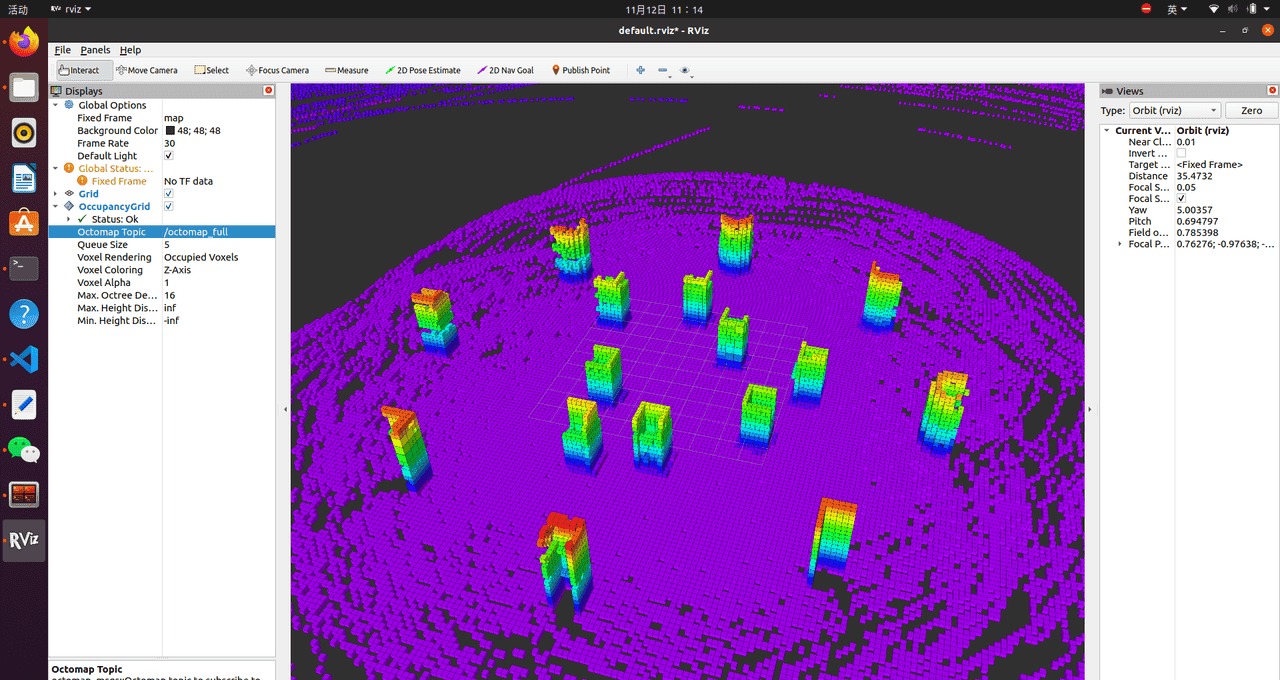This screenshot has height=680, width=1280.
Task: Select the 2D Pose Estimate tool
Action: click(x=423, y=70)
